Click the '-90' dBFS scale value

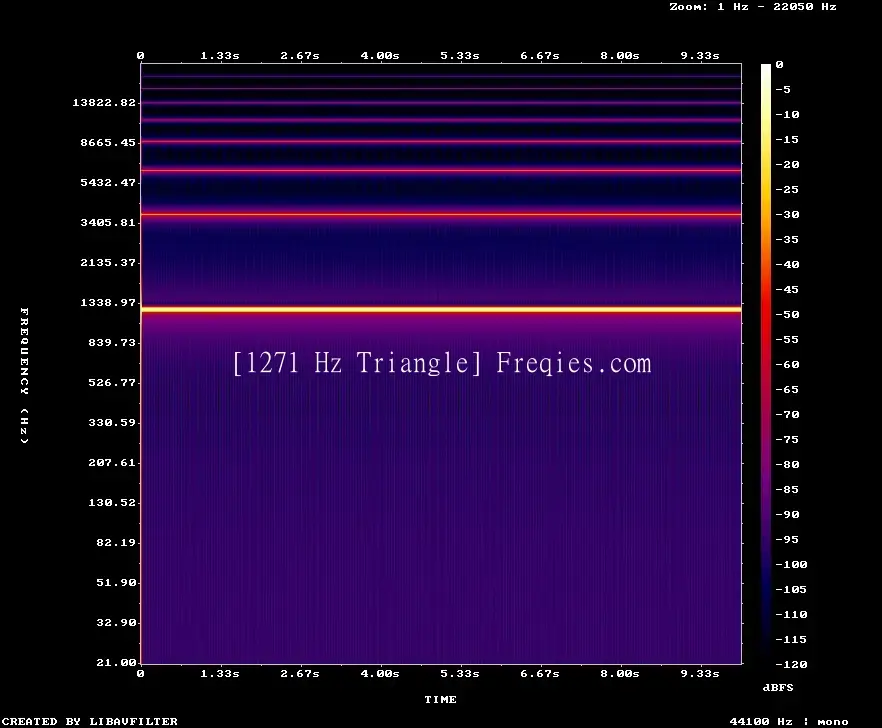click(787, 514)
